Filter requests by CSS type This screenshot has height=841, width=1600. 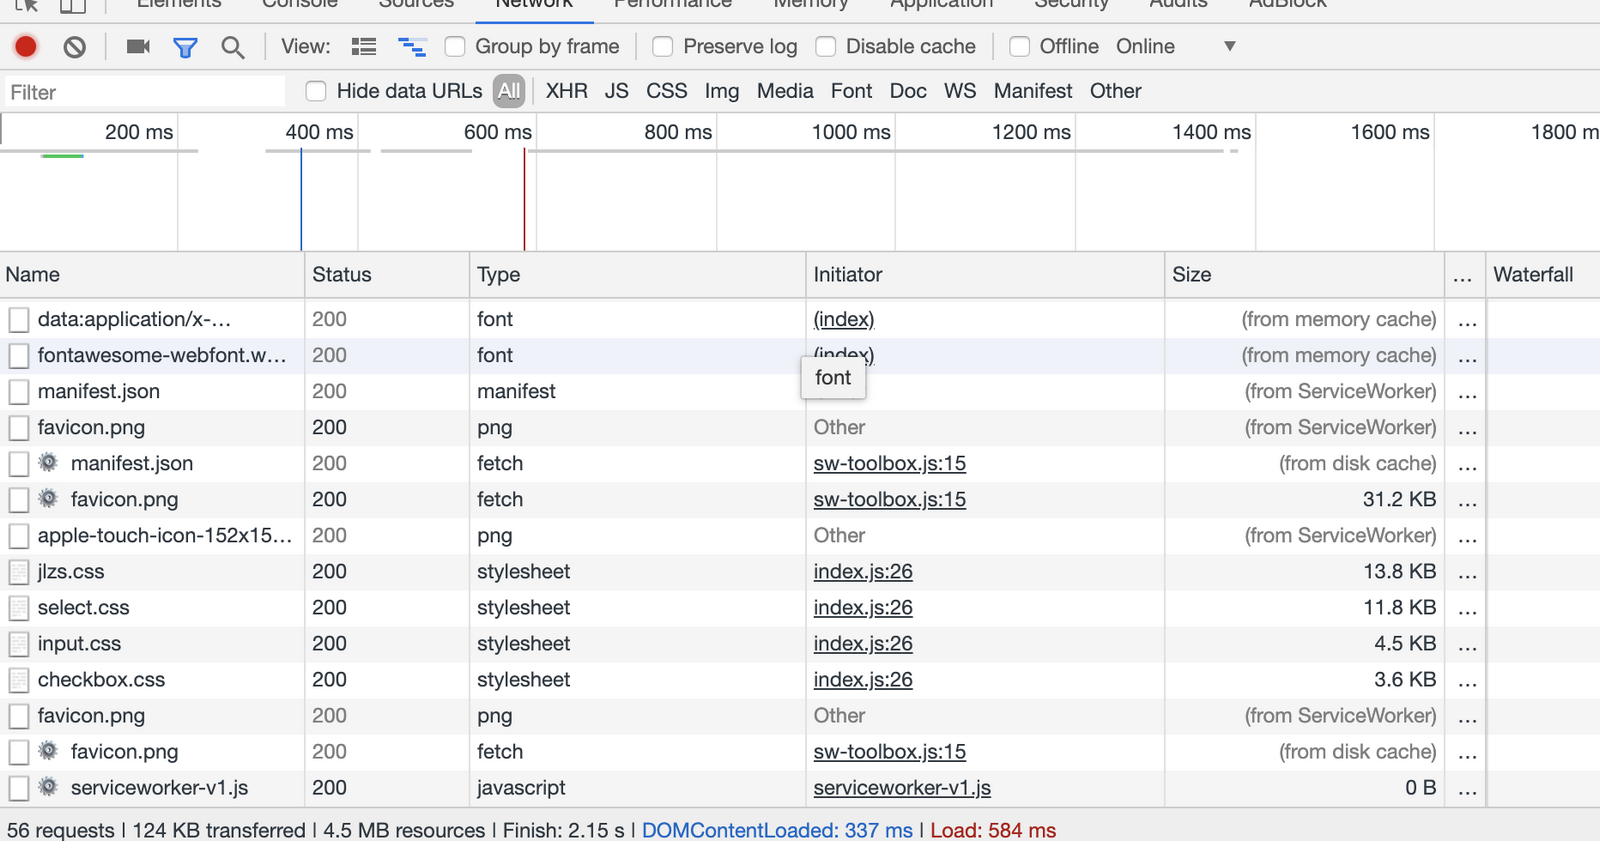point(666,91)
